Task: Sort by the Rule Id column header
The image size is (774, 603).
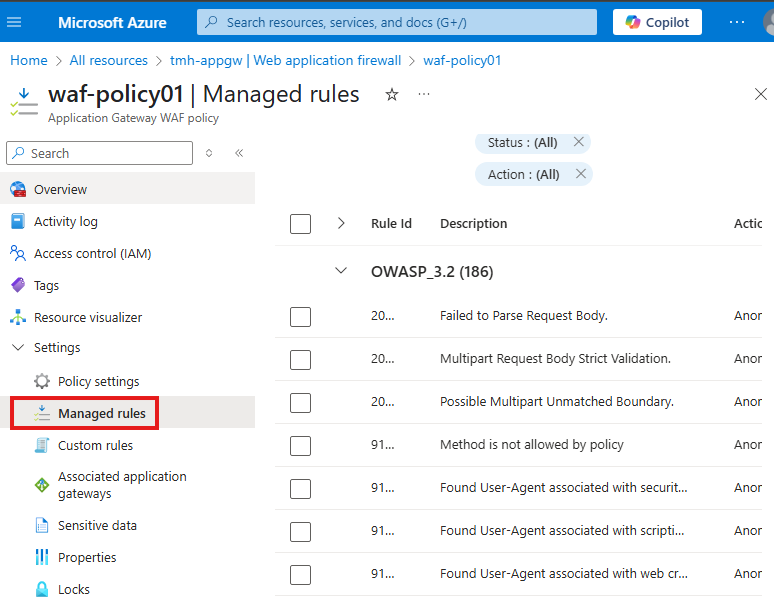Action: [x=391, y=224]
